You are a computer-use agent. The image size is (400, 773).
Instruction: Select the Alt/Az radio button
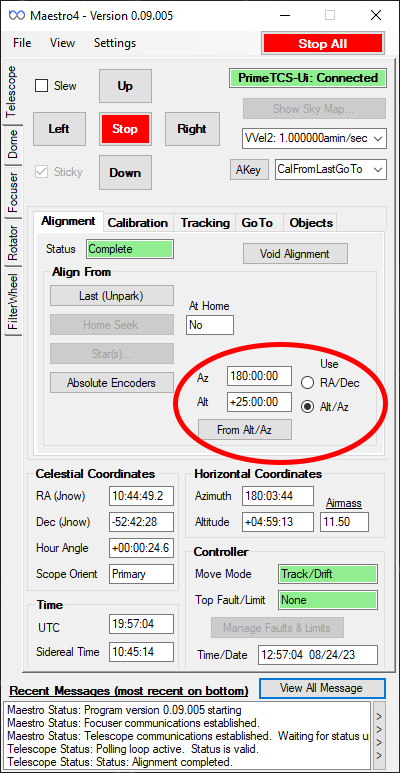click(x=308, y=407)
